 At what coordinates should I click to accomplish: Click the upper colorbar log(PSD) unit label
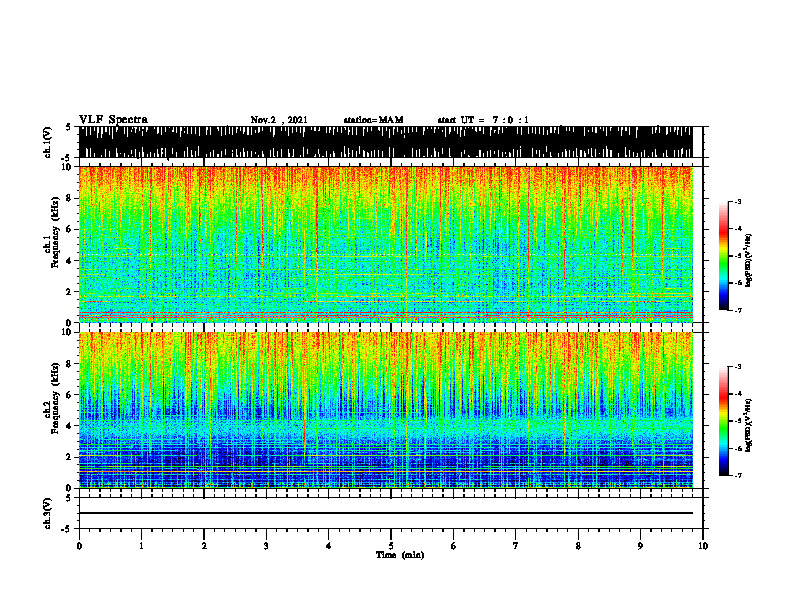[x=749, y=261]
